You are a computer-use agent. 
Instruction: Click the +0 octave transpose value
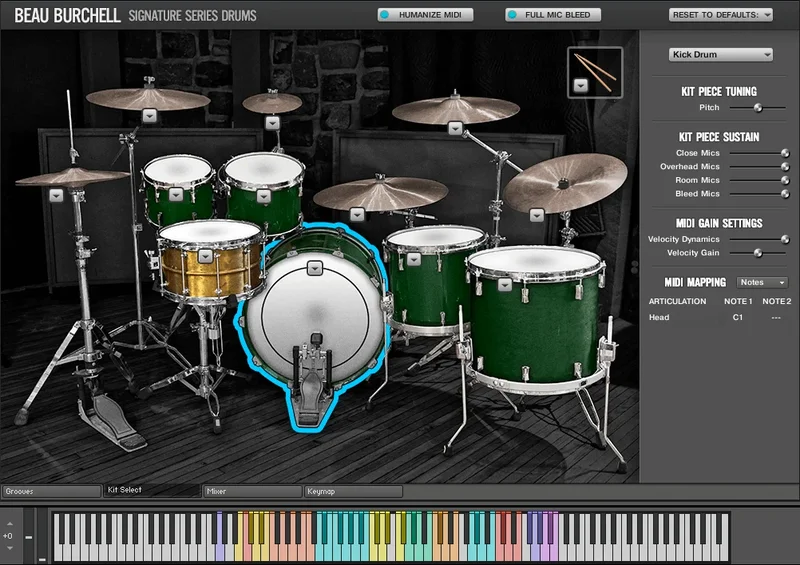click(x=8, y=536)
